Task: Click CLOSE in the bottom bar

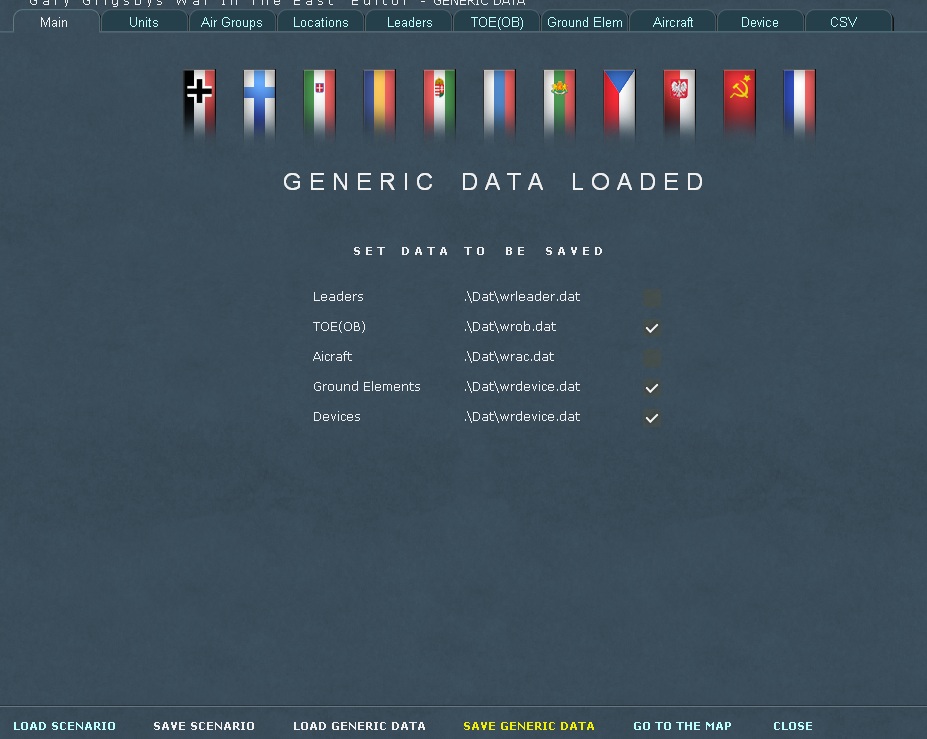Action: (793, 726)
